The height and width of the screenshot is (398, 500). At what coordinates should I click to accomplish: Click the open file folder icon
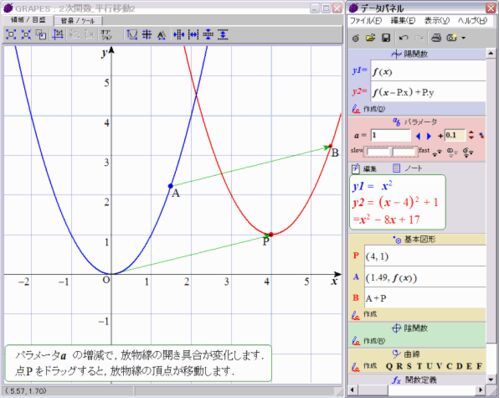coord(370,38)
